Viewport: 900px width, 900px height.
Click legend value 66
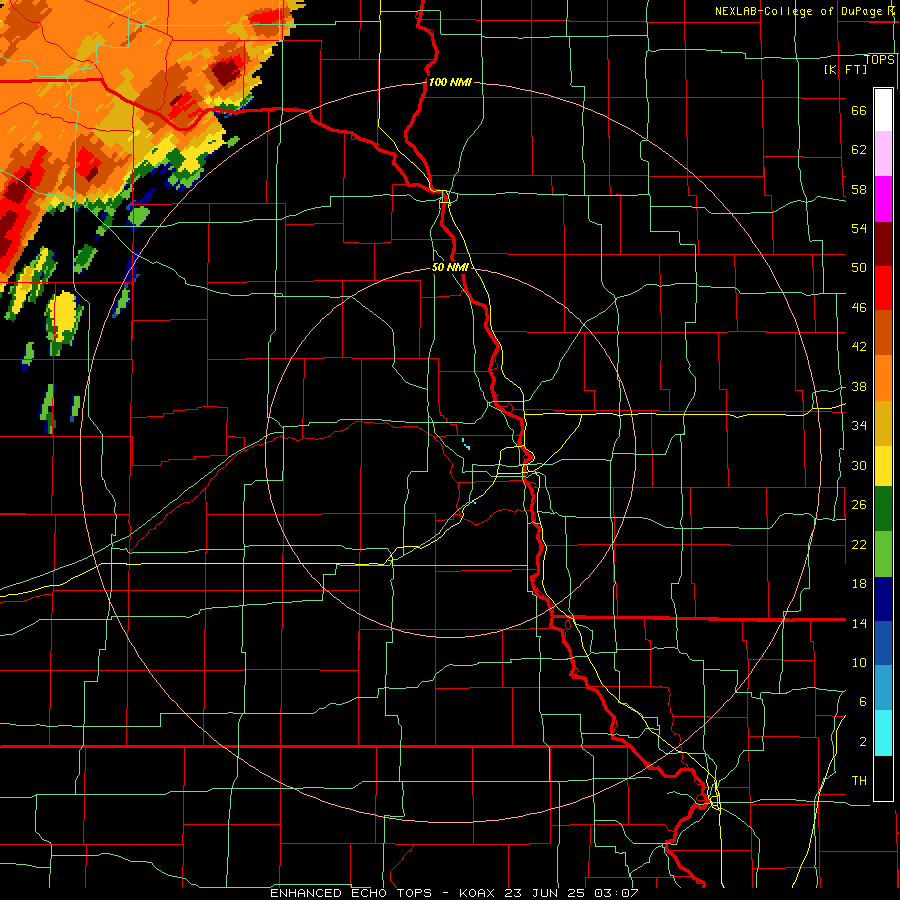pyautogui.click(x=859, y=111)
